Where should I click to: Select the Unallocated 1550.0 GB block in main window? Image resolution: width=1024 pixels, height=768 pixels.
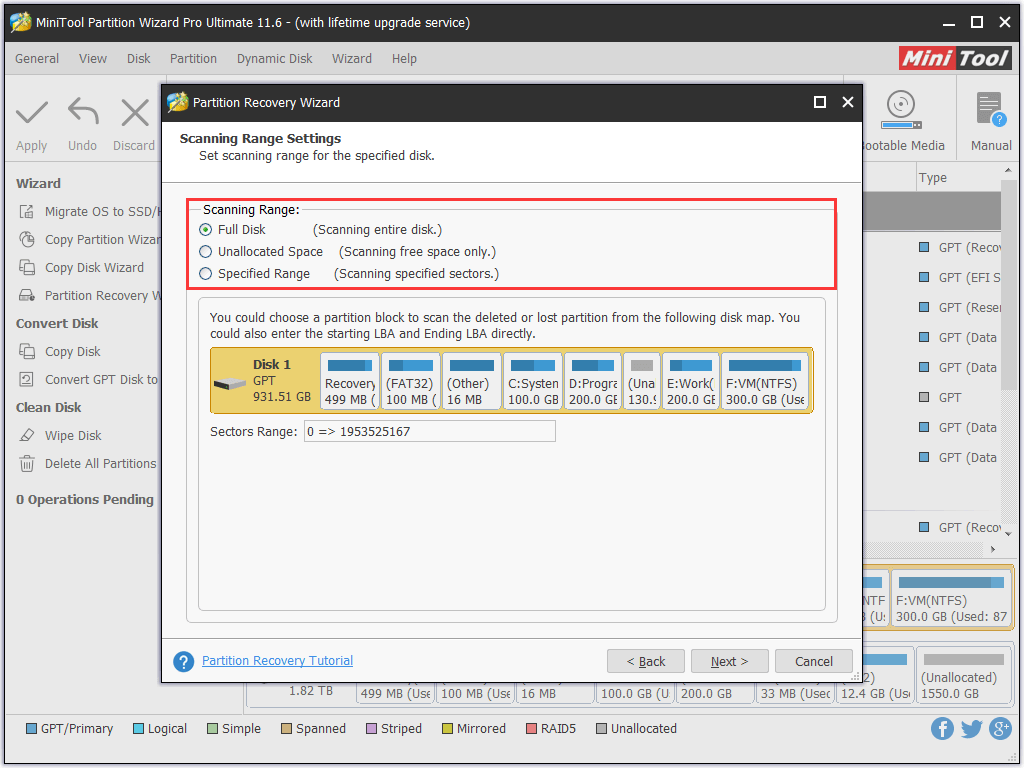[x=964, y=675]
